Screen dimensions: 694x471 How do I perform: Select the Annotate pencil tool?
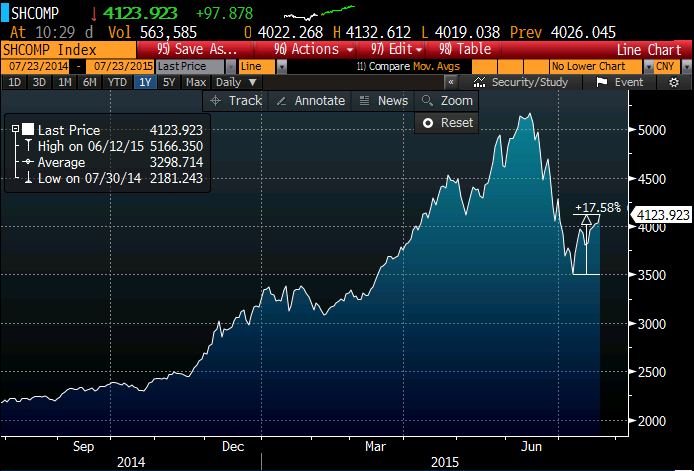point(310,100)
